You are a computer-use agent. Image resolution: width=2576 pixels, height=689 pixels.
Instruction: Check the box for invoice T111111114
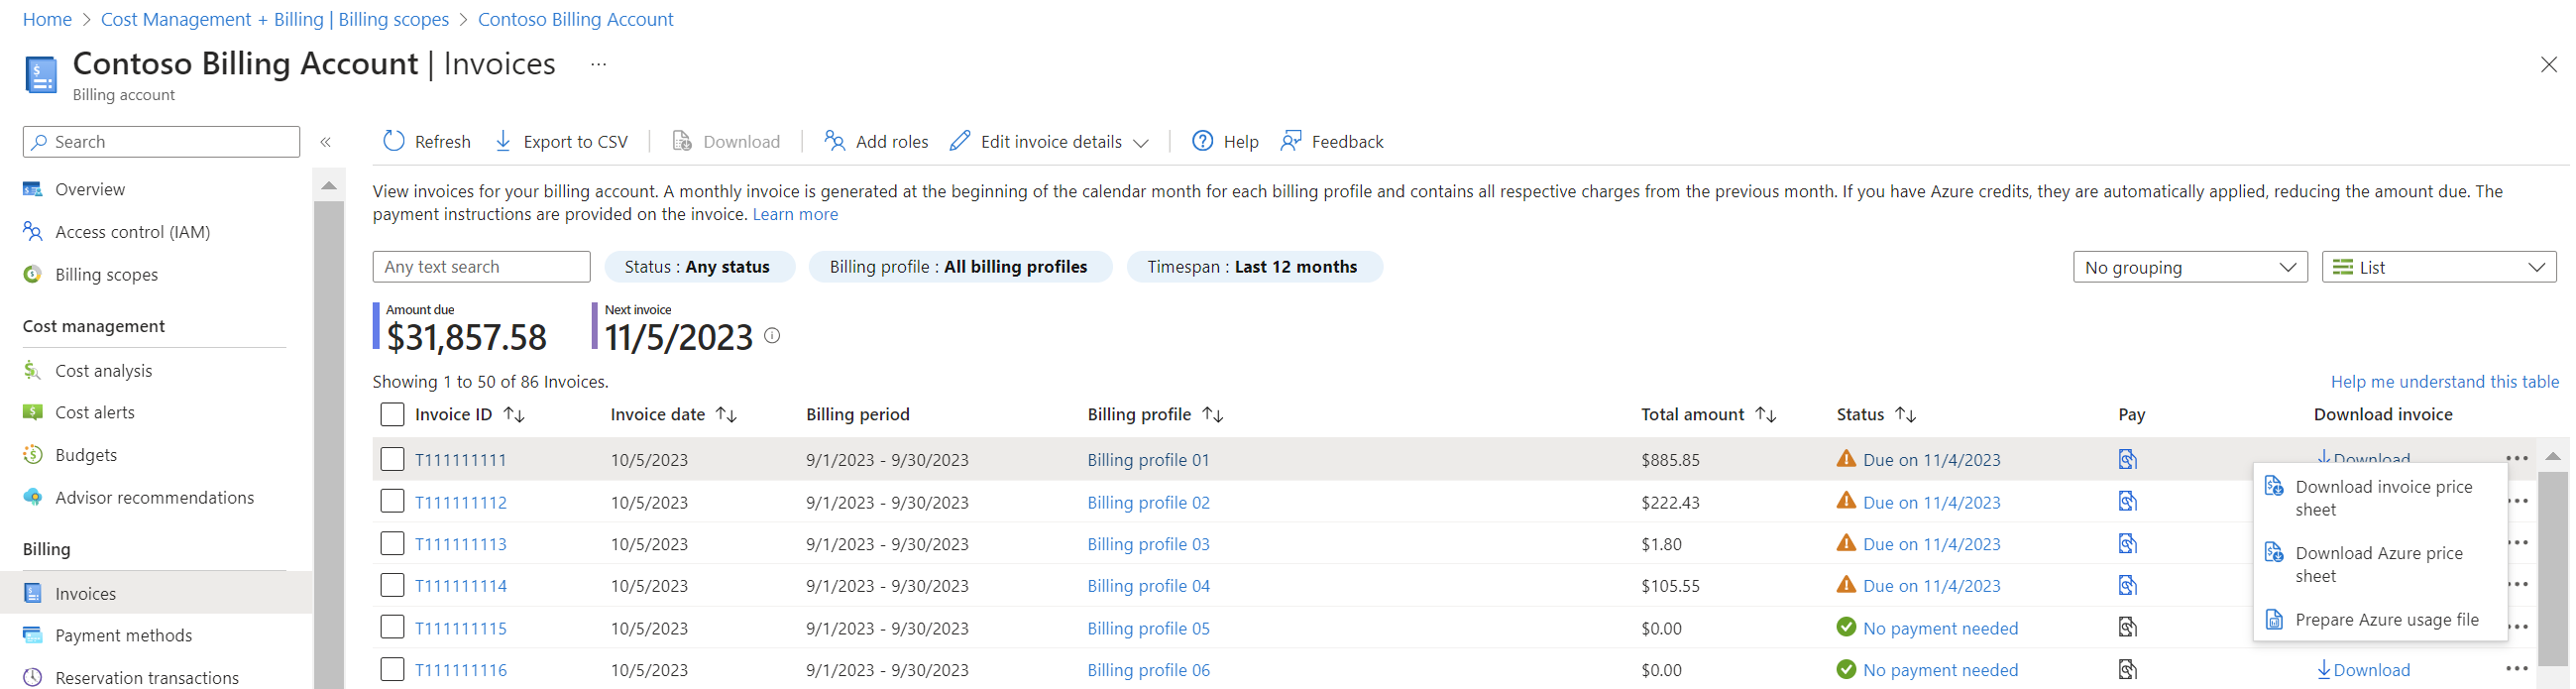[392, 585]
